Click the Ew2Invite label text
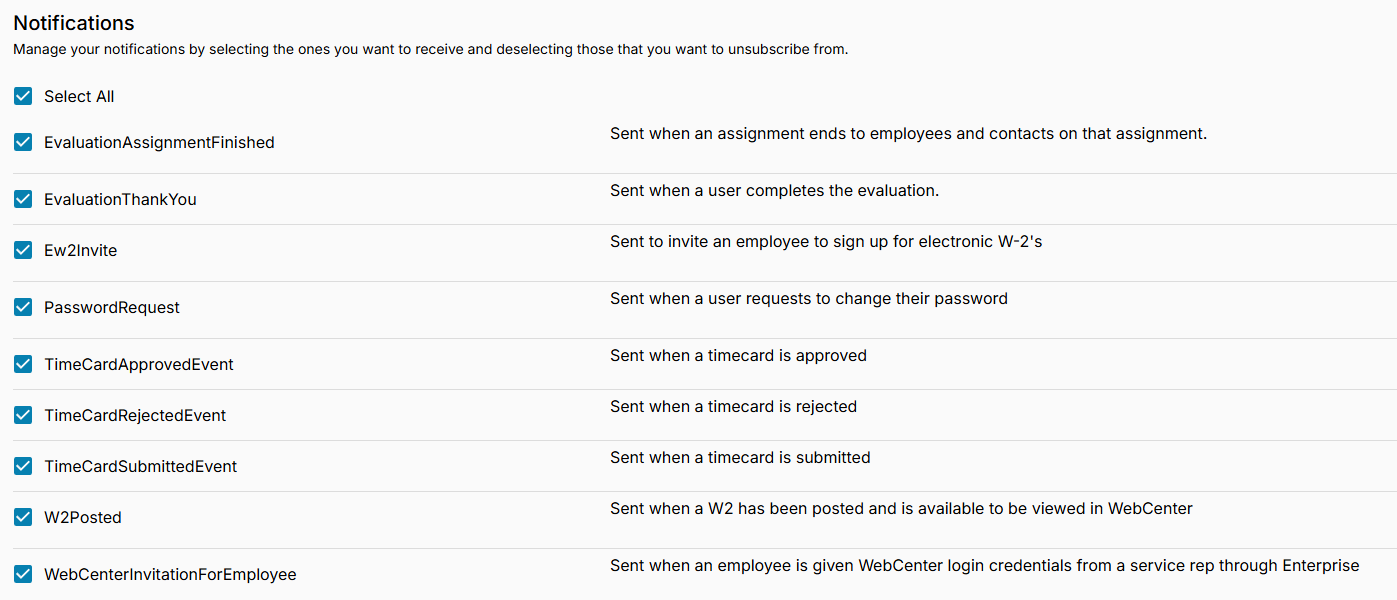The width and height of the screenshot is (1397, 600). (x=80, y=251)
